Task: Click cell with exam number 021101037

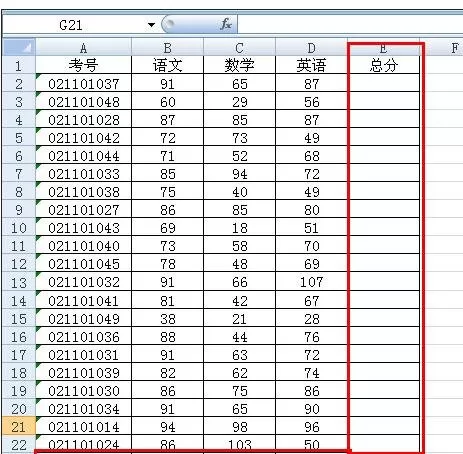Action: pos(84,83)
